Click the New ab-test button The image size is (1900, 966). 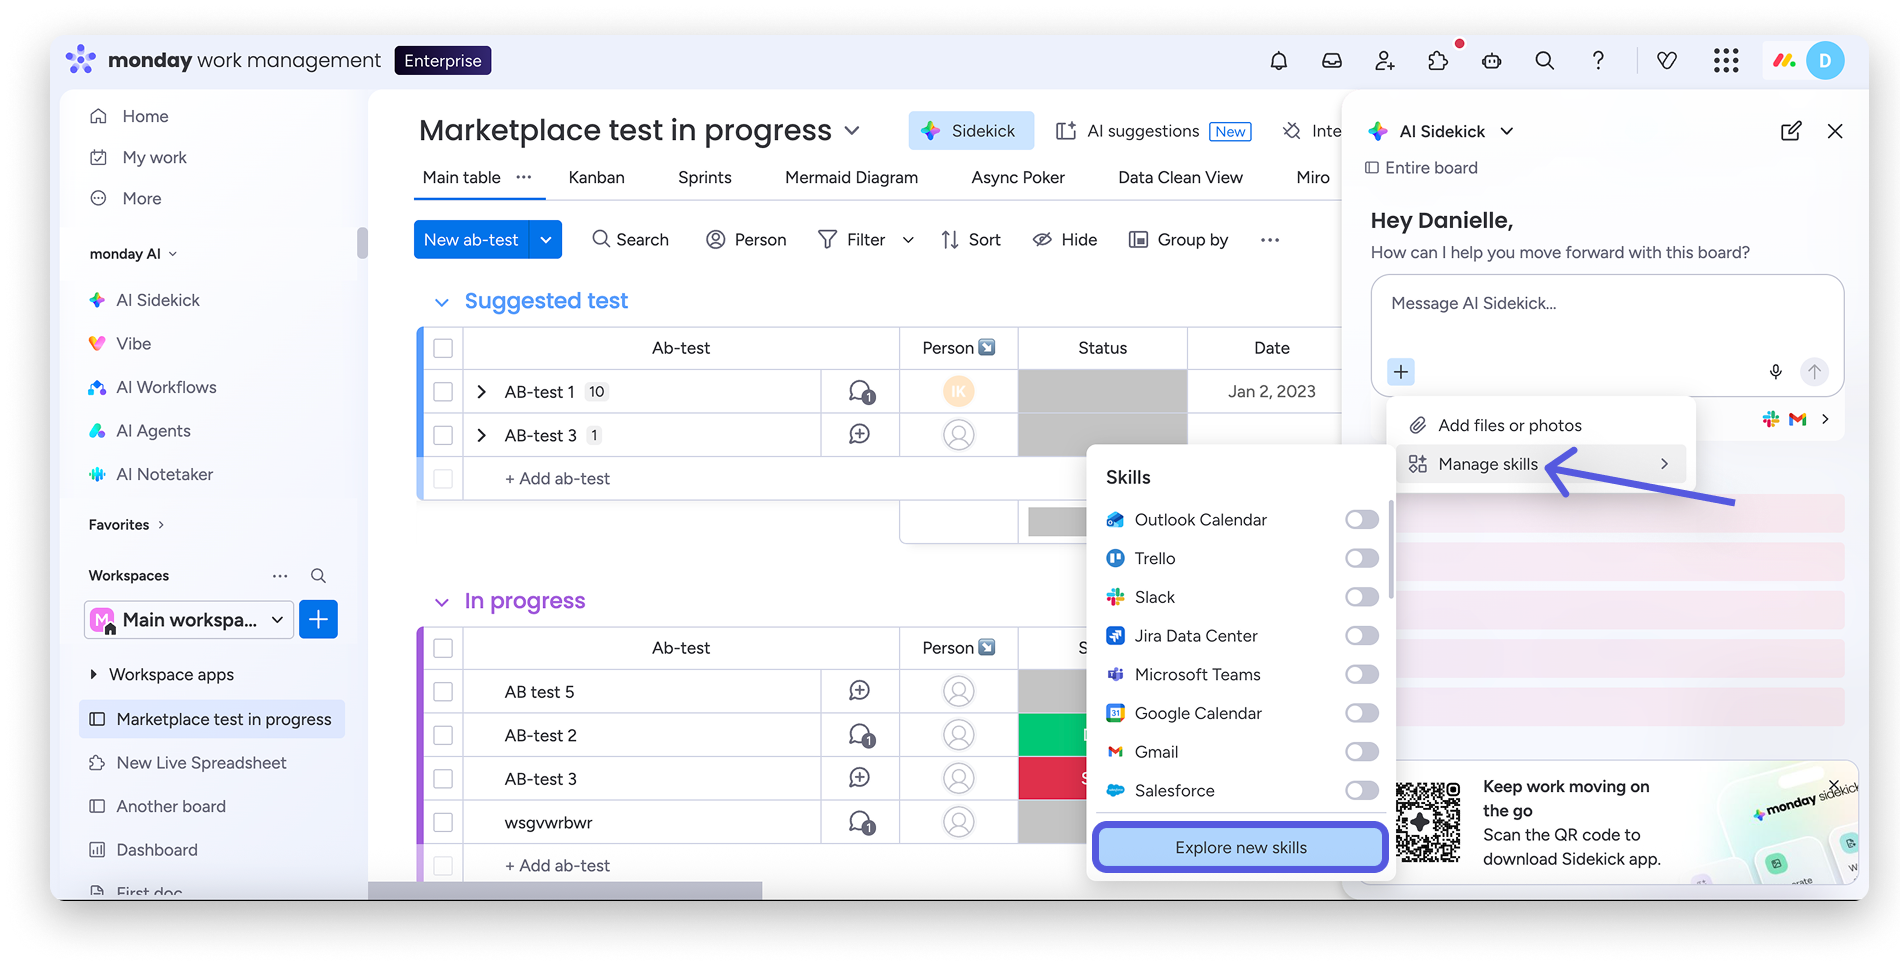coord(471,240)
